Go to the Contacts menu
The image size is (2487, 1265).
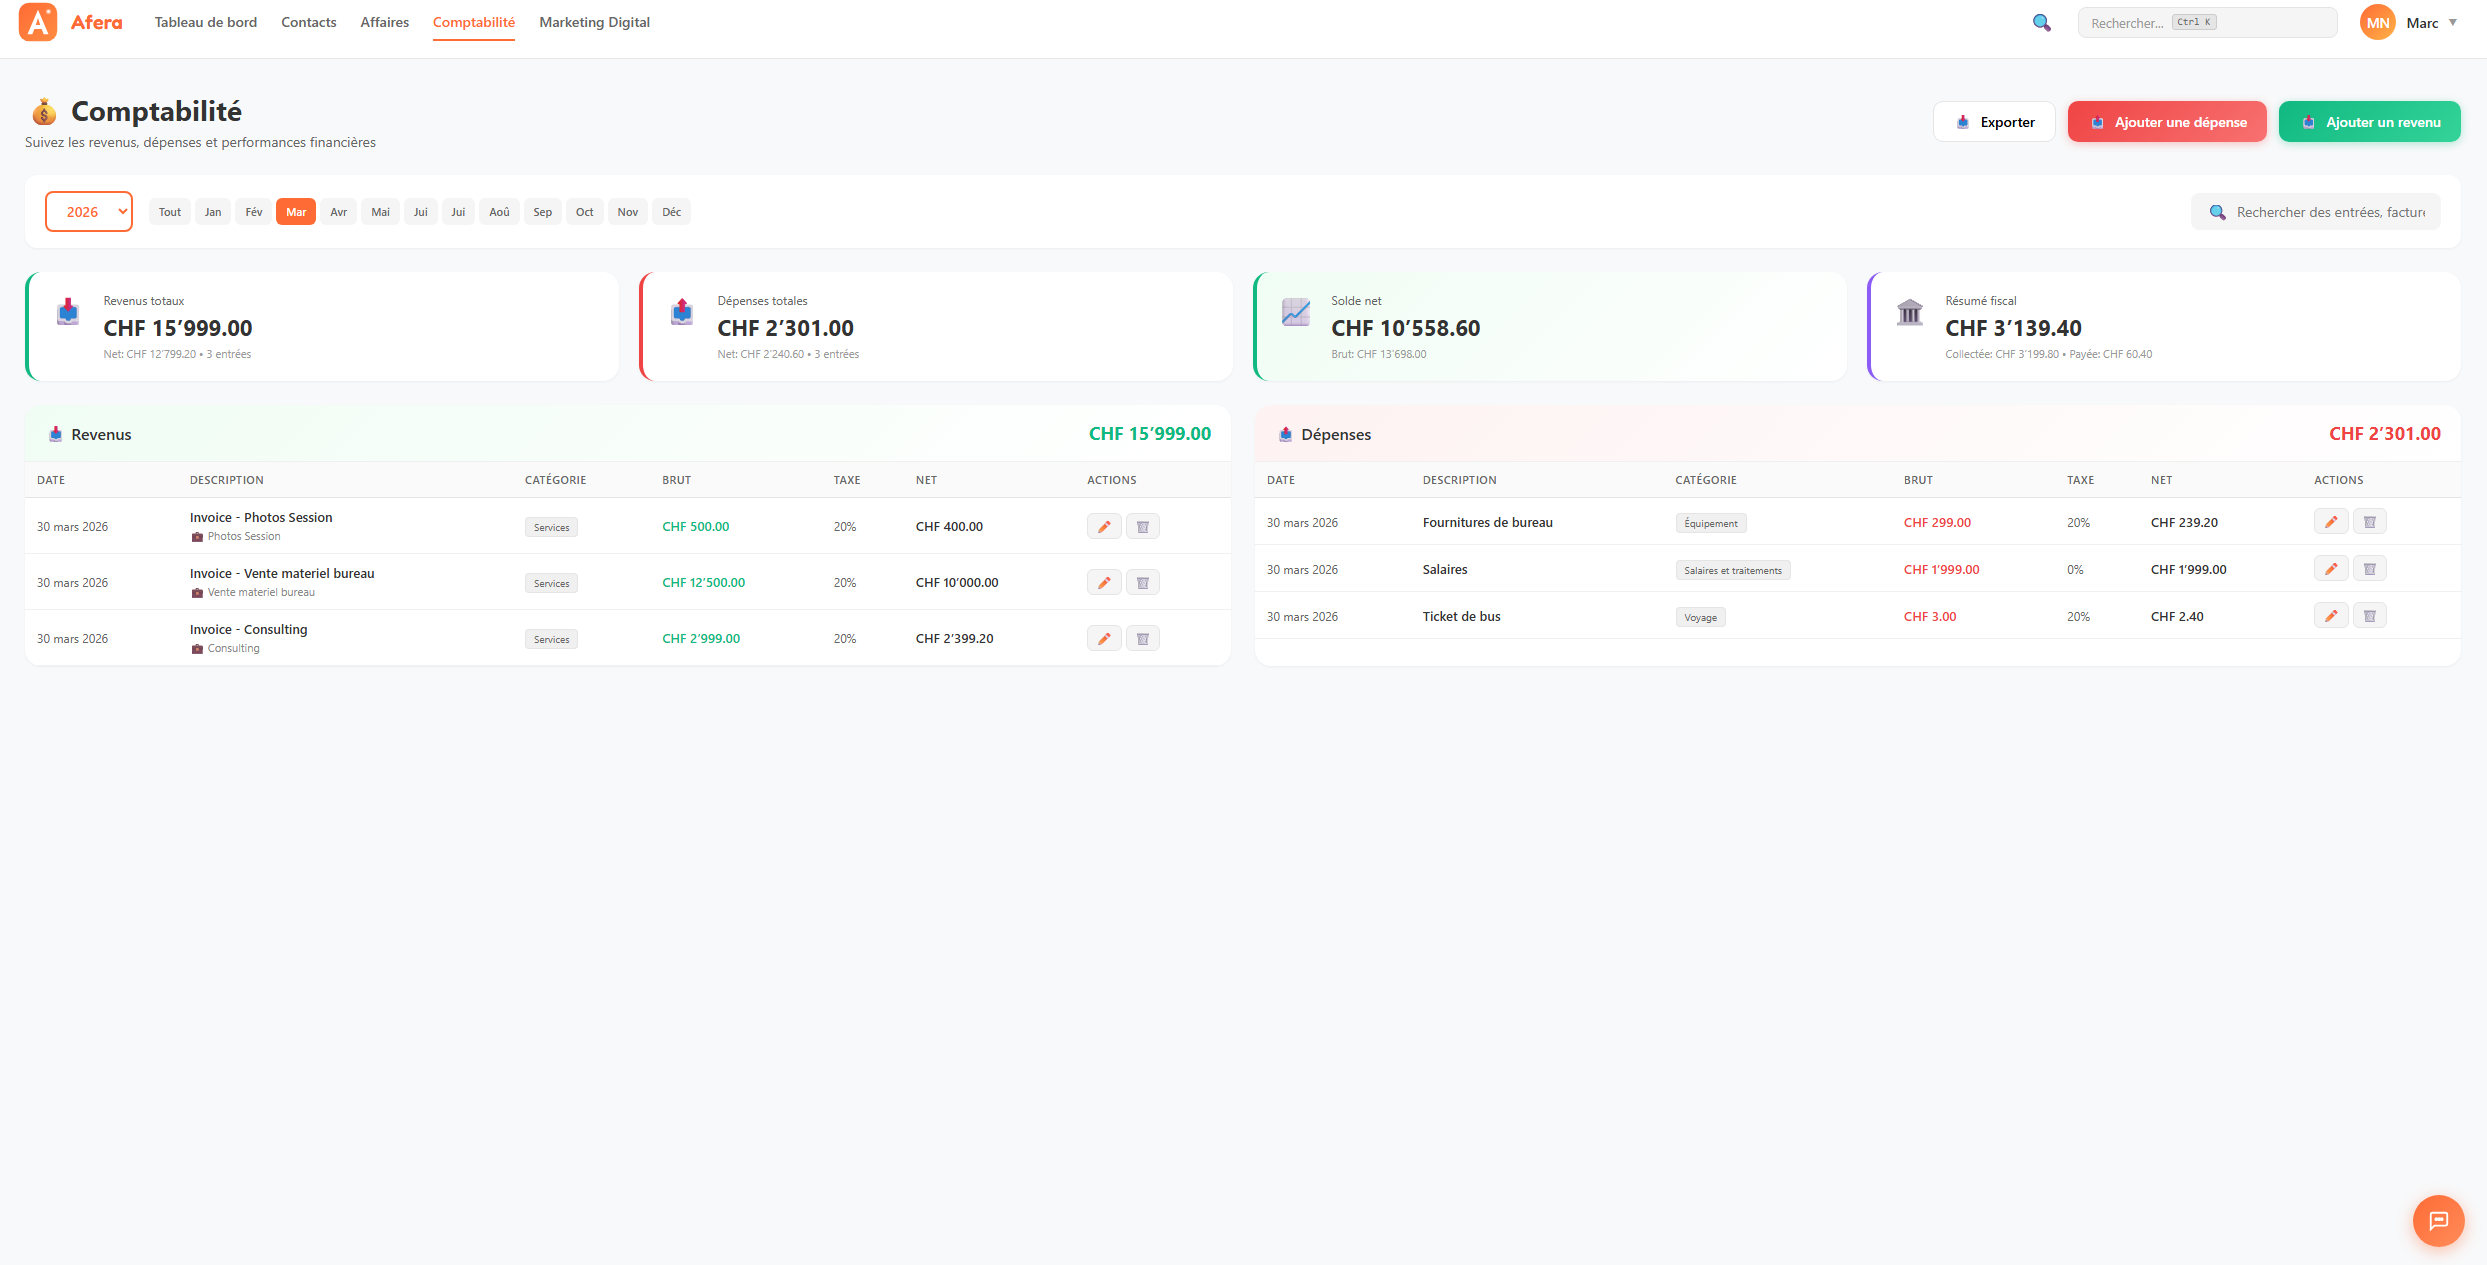(x=308, y=22)
